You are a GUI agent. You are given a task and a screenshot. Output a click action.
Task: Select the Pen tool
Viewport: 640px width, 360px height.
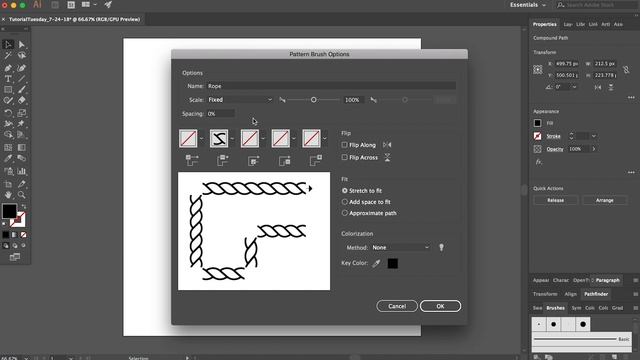click(x=8, y=68)
